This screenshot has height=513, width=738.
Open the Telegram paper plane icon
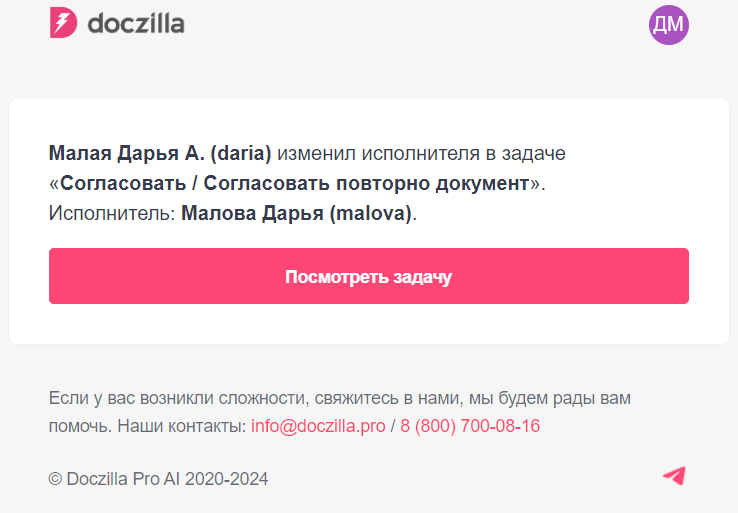674,476
